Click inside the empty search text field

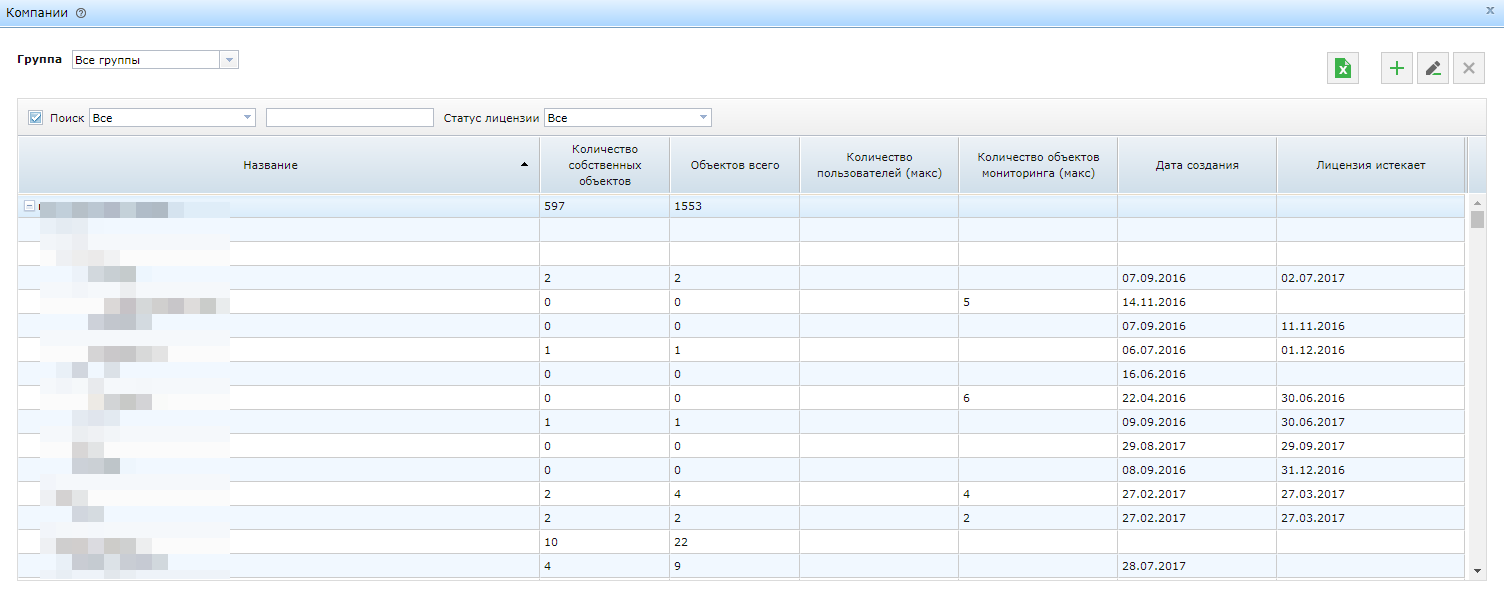pos(349,117)
